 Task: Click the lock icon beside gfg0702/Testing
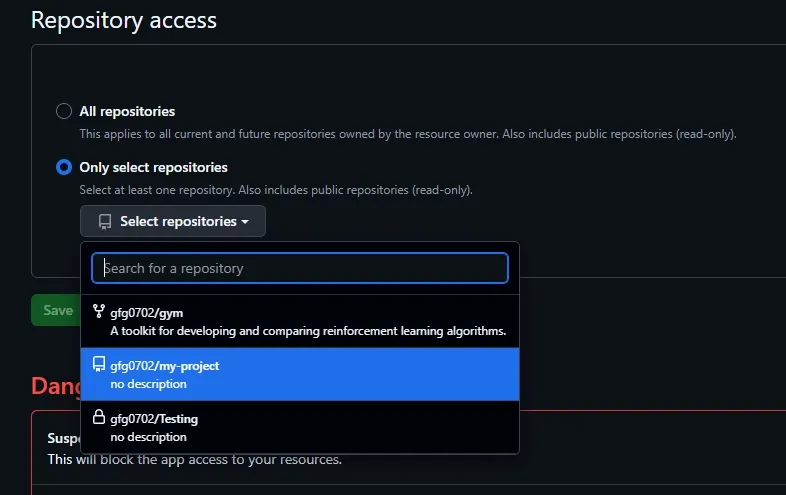[98, 417]
